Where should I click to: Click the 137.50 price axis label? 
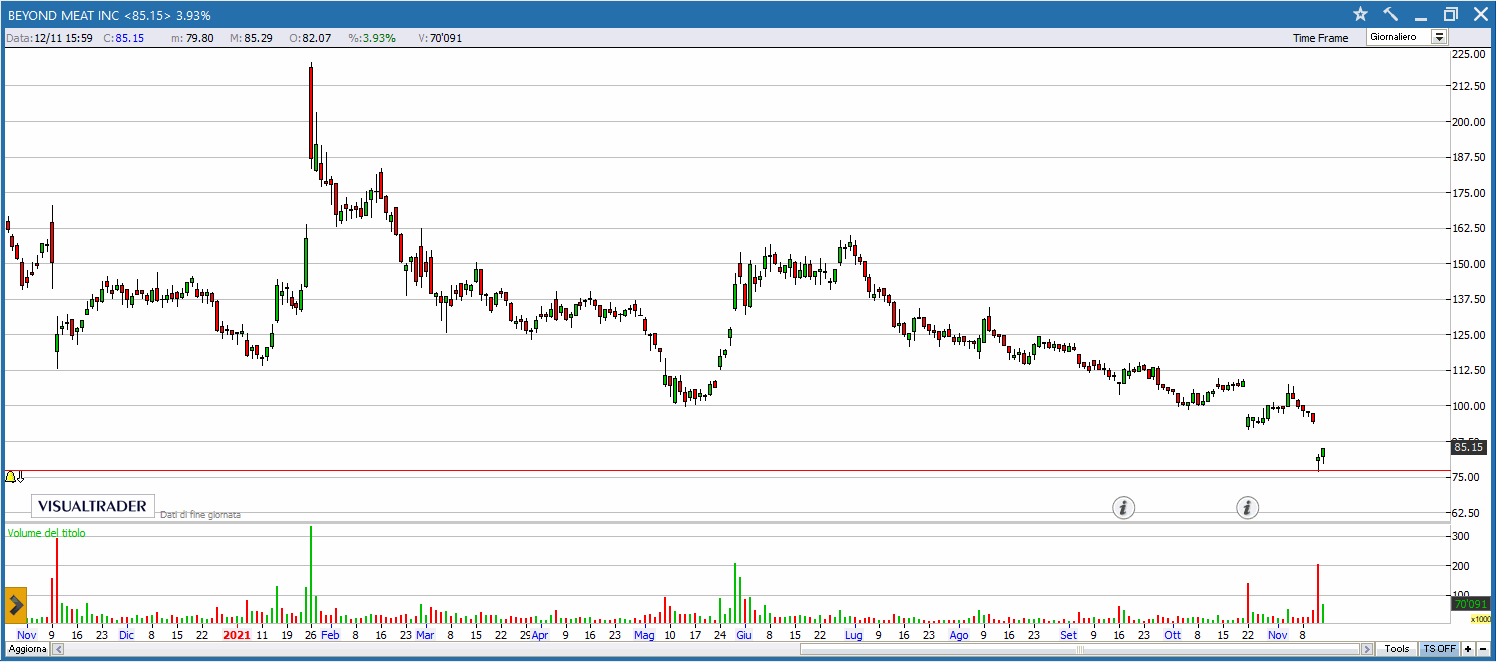click(x=1469, y=299)
